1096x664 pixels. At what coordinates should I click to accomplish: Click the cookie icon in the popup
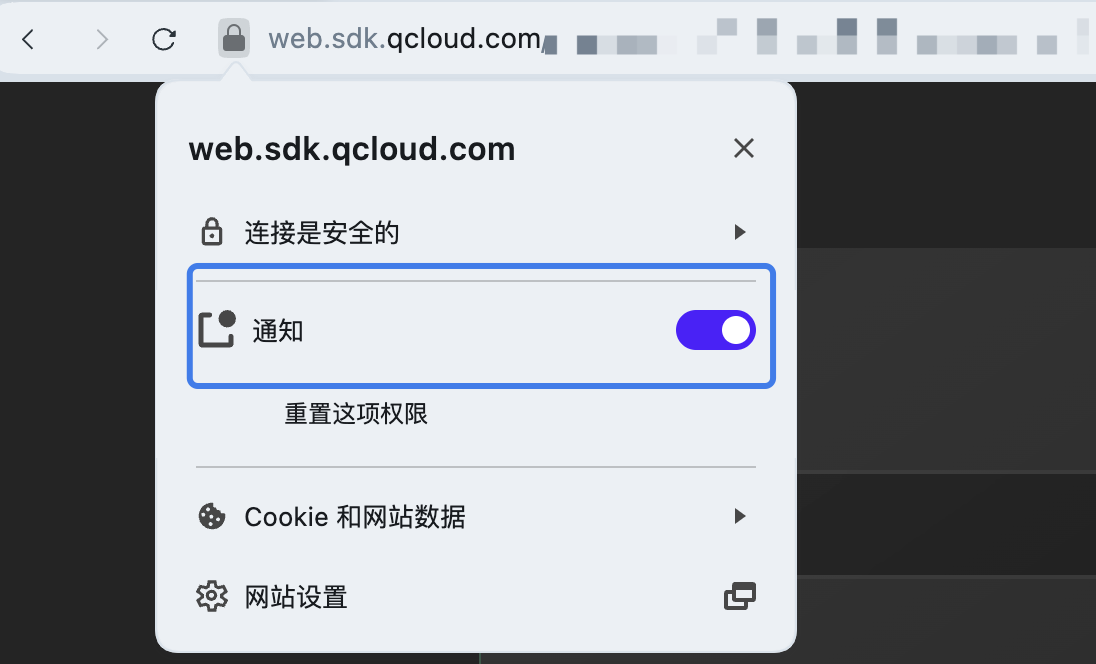click(211, 516)
